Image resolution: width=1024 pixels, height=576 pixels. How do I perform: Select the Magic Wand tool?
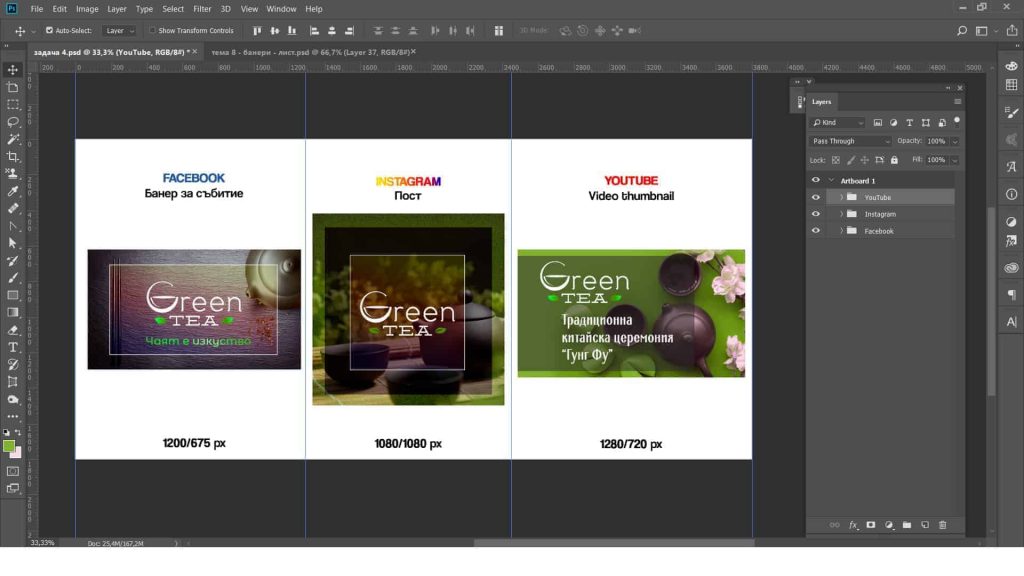[13, 139]
